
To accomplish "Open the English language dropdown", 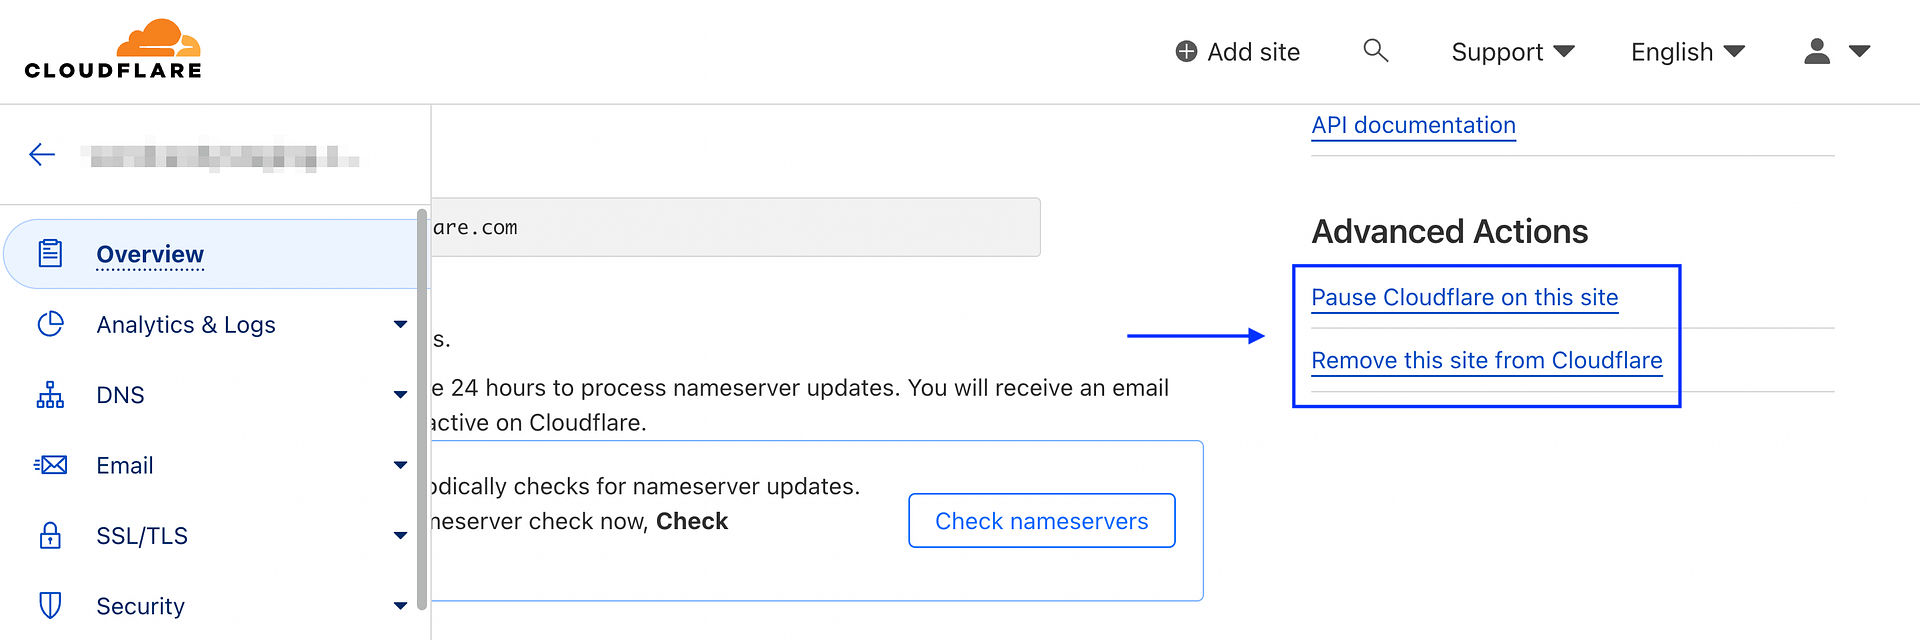I will [1687, 52].
